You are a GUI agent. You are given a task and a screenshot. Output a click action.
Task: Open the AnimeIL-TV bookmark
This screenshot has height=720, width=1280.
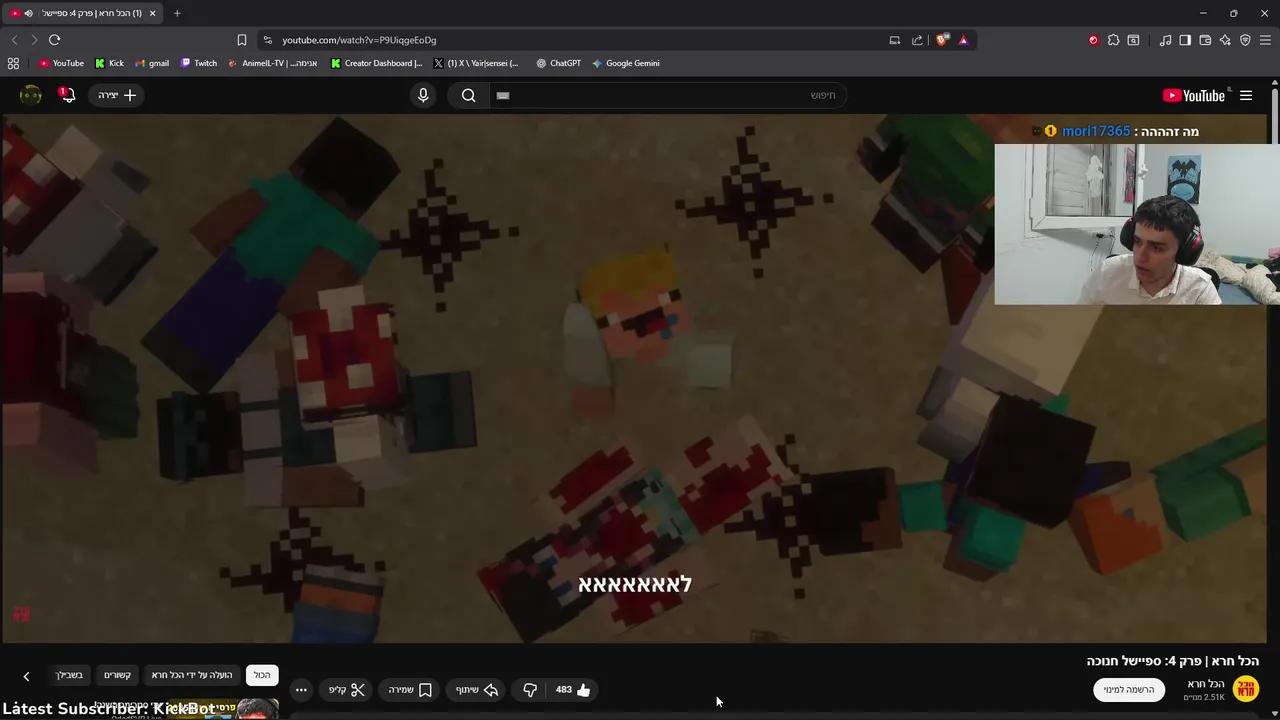point(273,63)
